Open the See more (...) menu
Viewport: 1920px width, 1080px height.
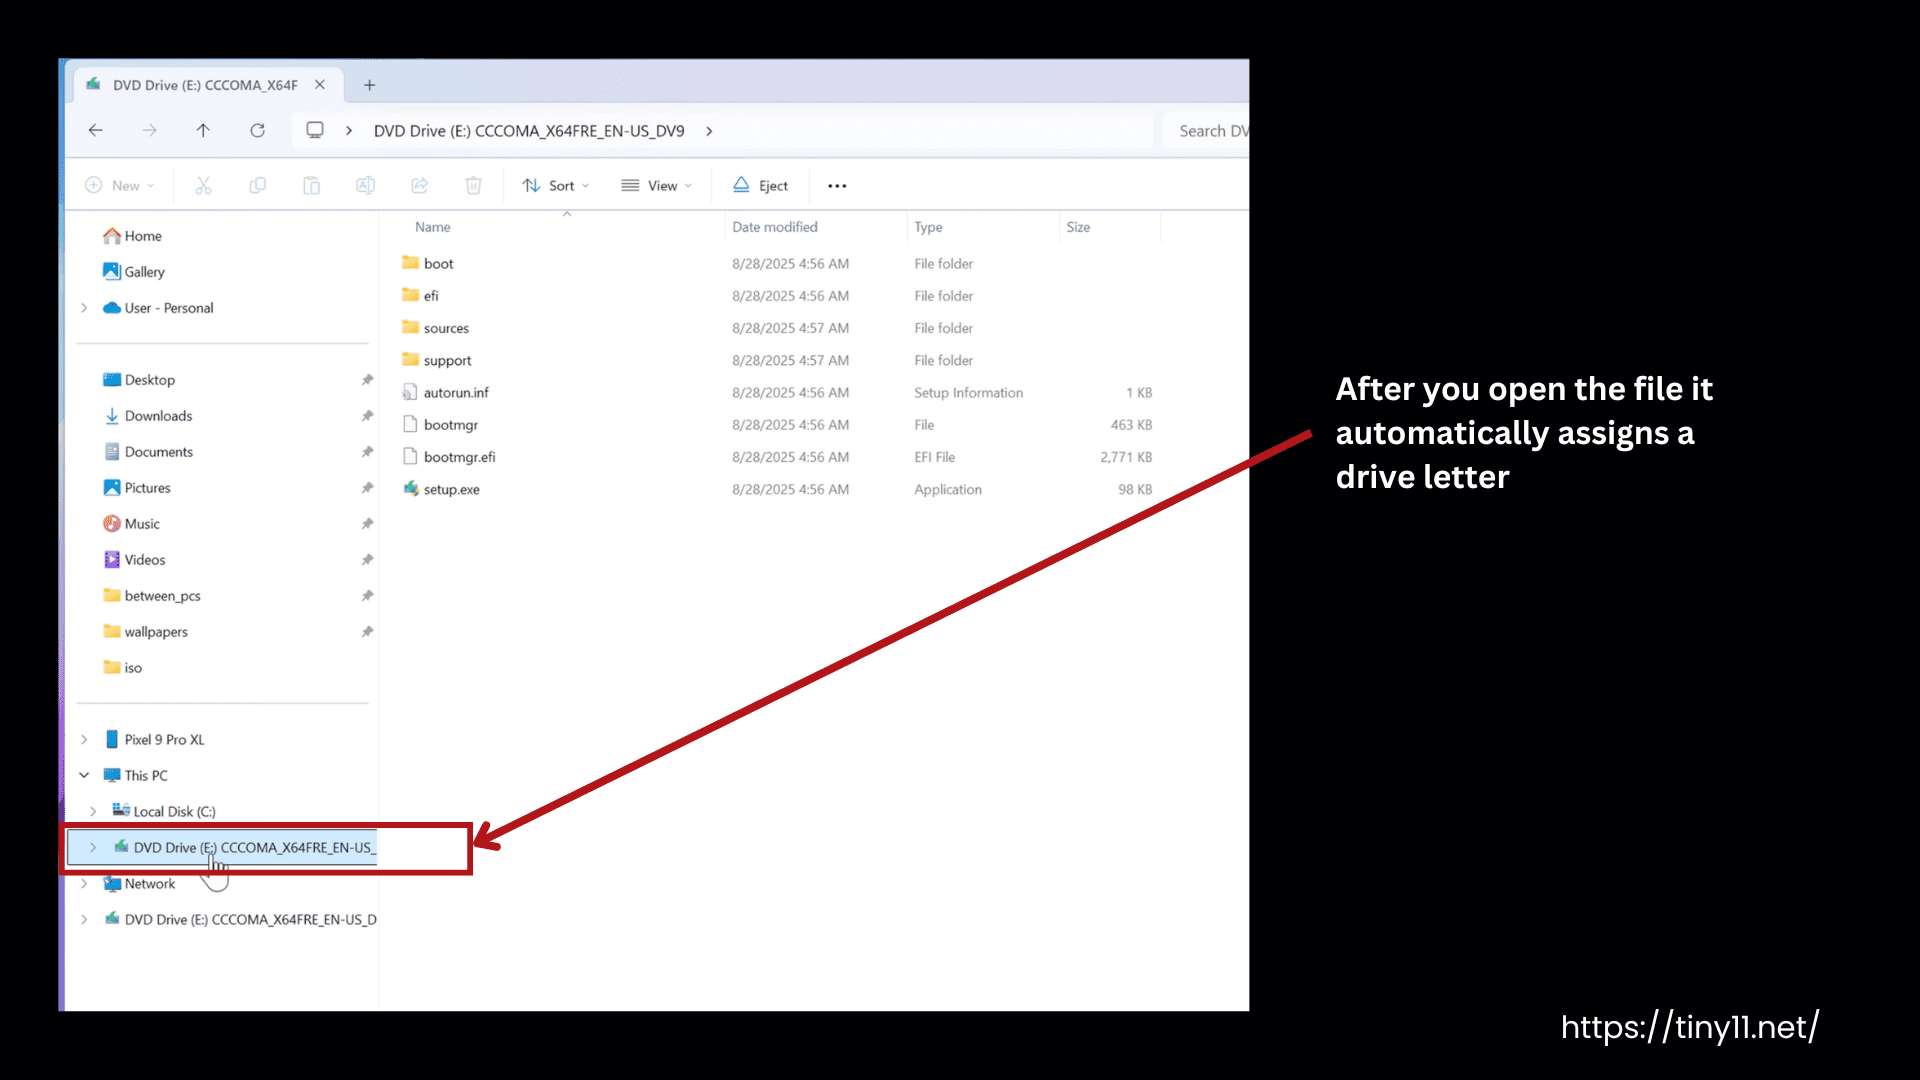837,185
